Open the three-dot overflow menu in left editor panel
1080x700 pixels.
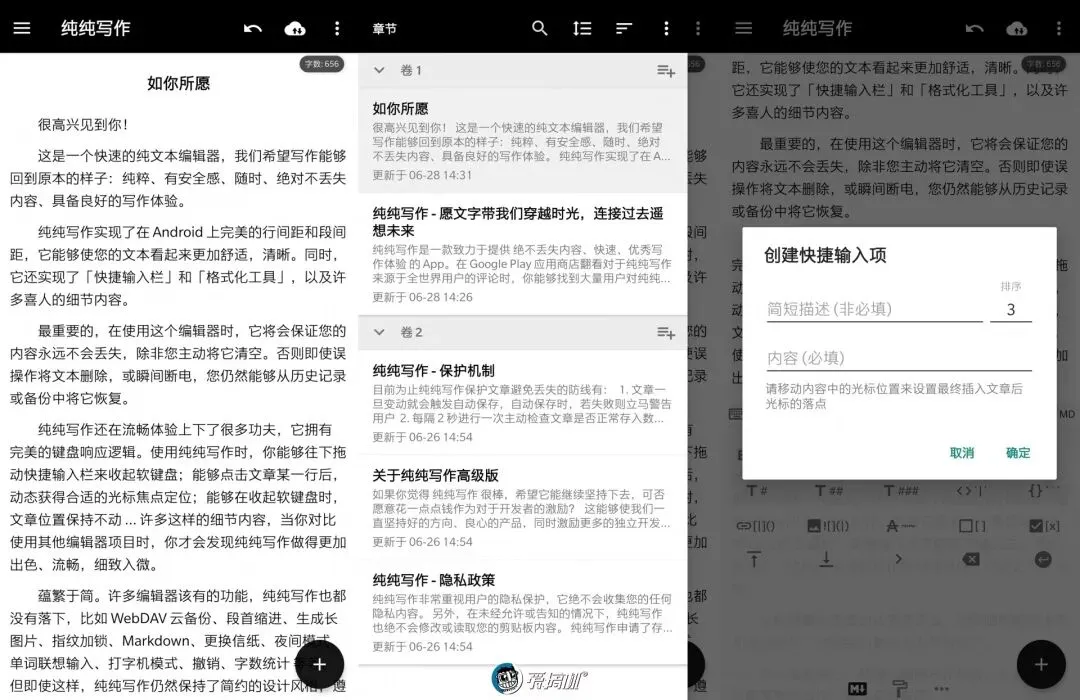click(x=337, y=28)
